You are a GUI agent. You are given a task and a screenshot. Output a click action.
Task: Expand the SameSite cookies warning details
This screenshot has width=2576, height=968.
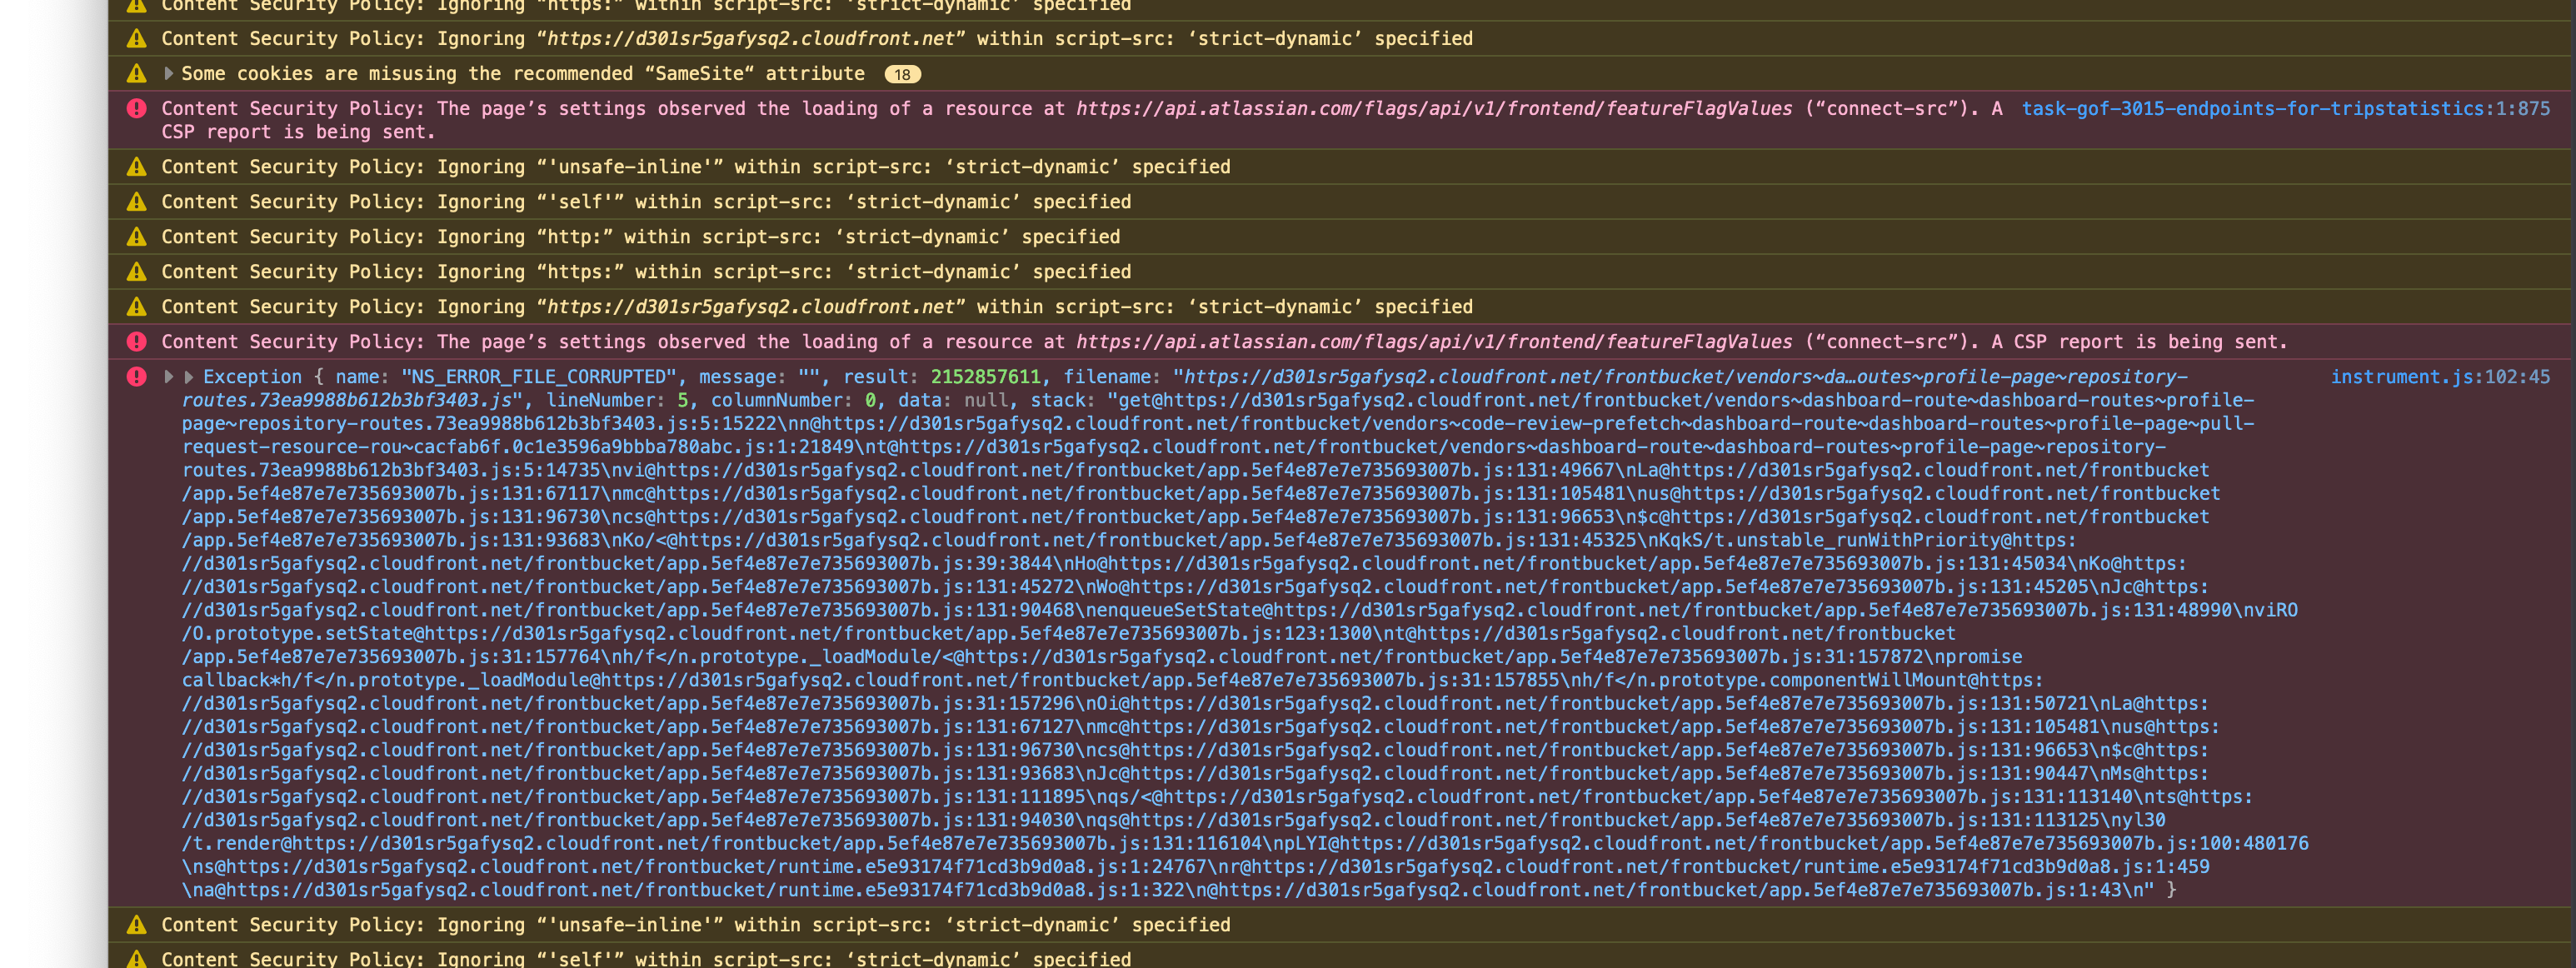pos(168,73)
